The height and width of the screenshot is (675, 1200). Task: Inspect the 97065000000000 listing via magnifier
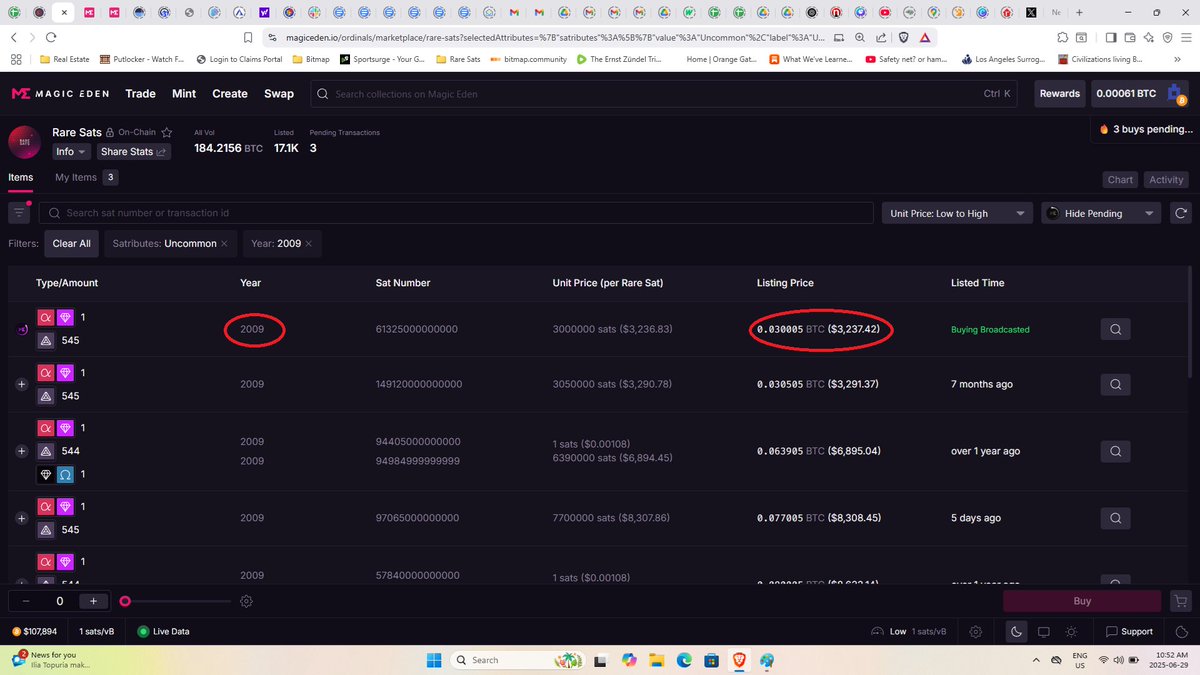click(x=1115, y=518)
